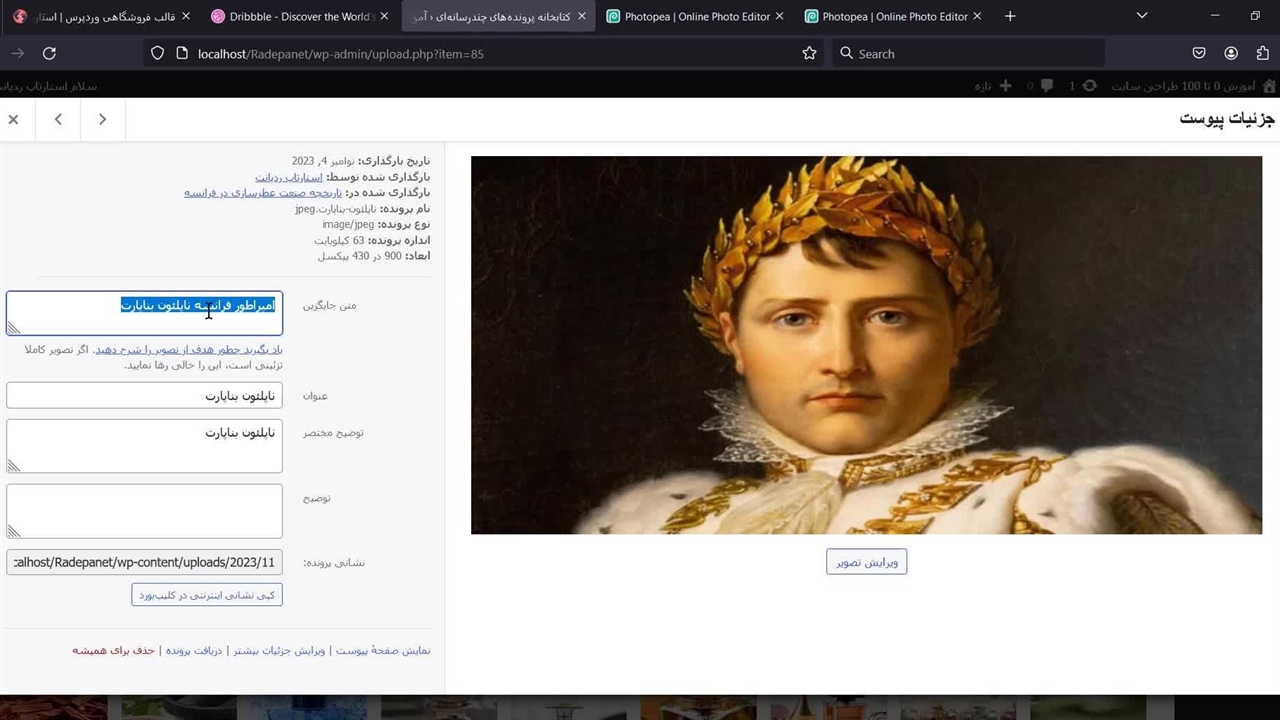Open the browser extensions puzzle icon
The height and width of the screenshot is (720, 1280).
[x=1263, y=53]
